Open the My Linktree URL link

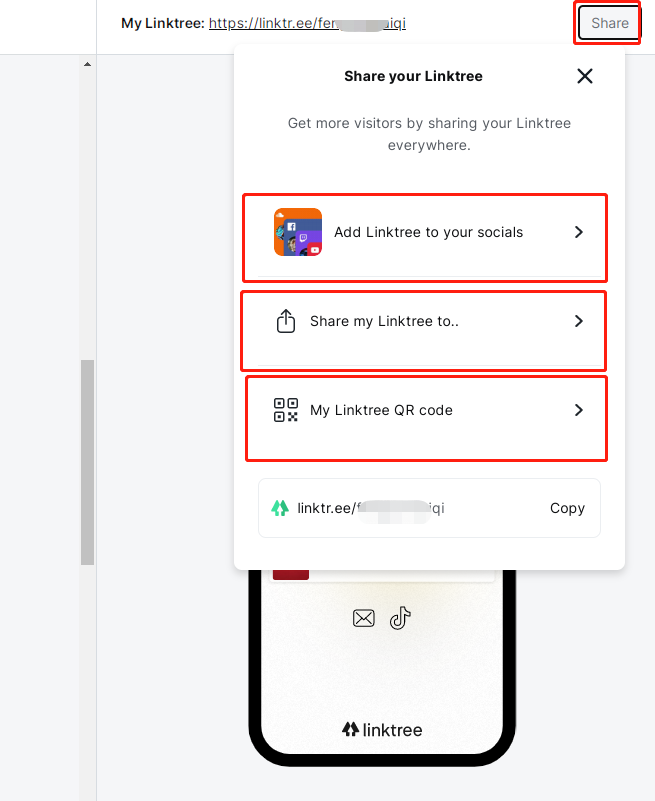(x=307, y=23)
